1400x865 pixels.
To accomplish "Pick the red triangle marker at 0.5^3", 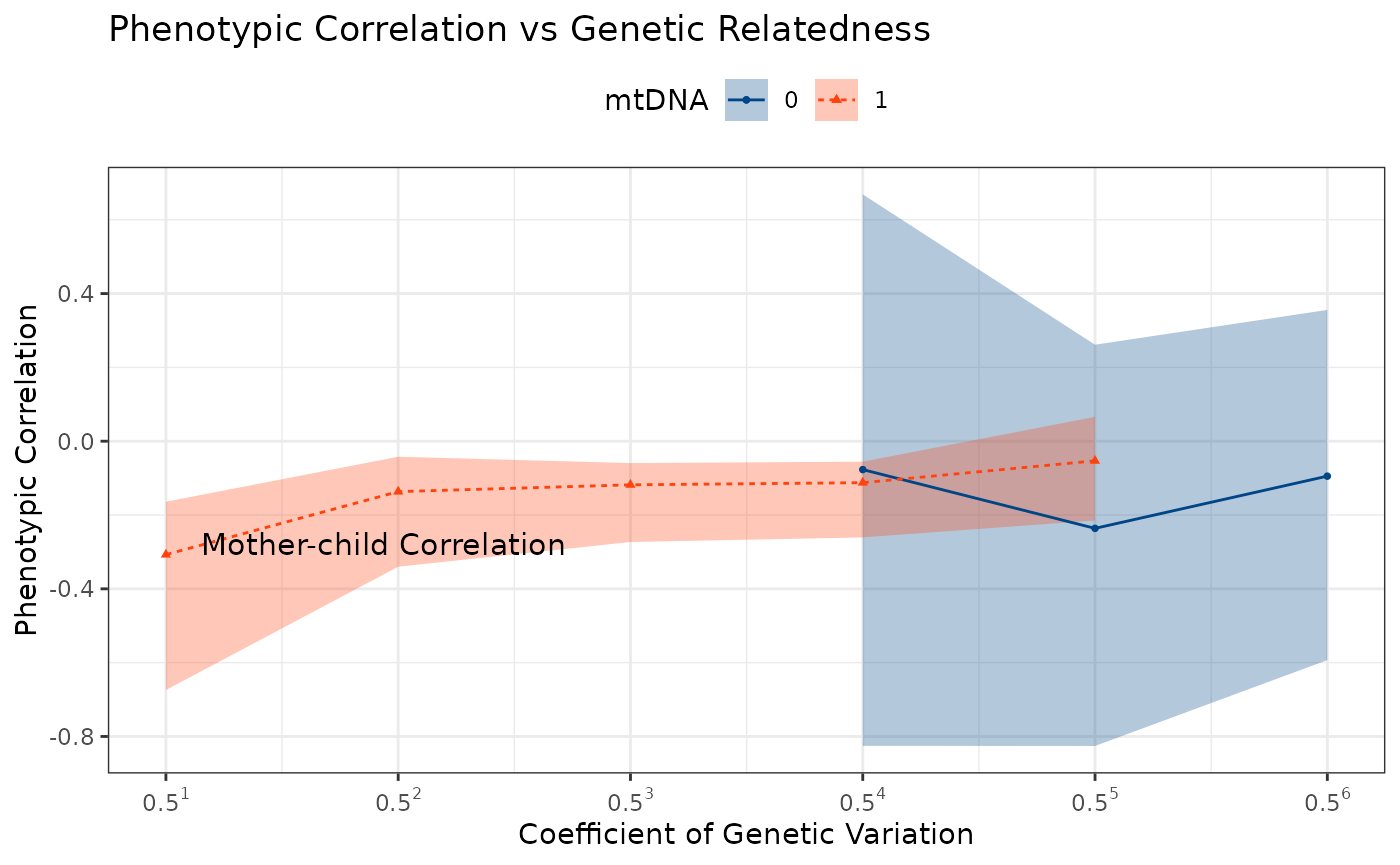I will tap(630, 484).
